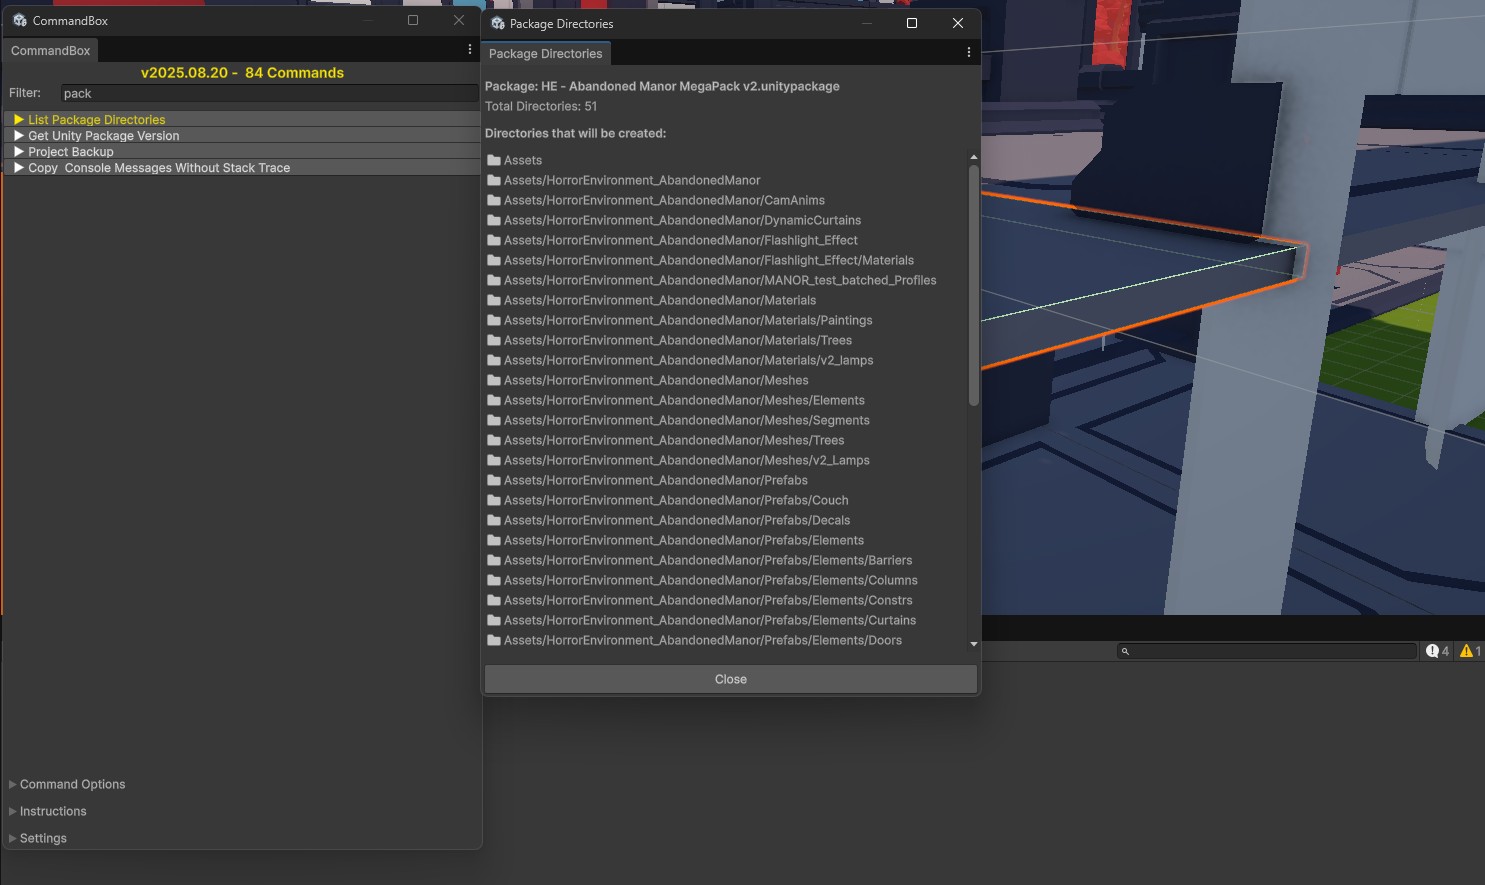1485x885 pixels.
Task: Click the "Assets/HorrorEnvironment_AbandonedManor/Prefabs" row text
Action: click(656, 480)
